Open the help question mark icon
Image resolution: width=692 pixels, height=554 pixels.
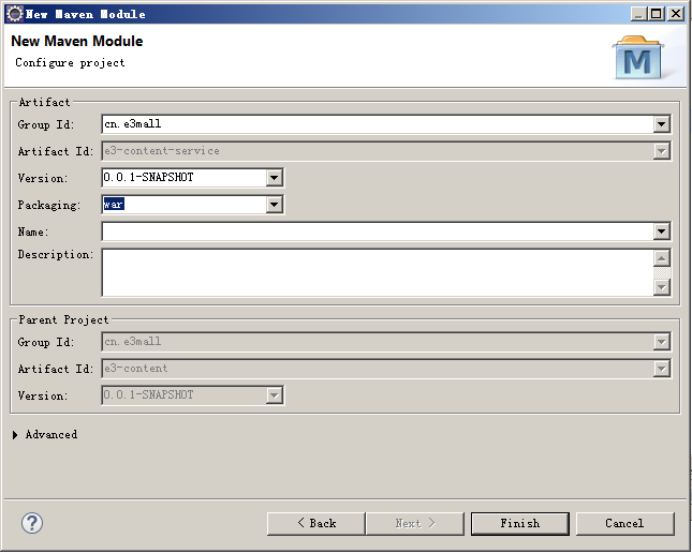point(32,524)
